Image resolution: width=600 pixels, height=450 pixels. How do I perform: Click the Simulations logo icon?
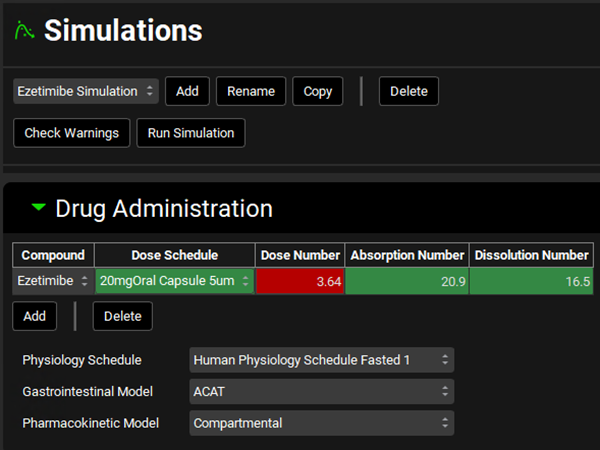23,31
